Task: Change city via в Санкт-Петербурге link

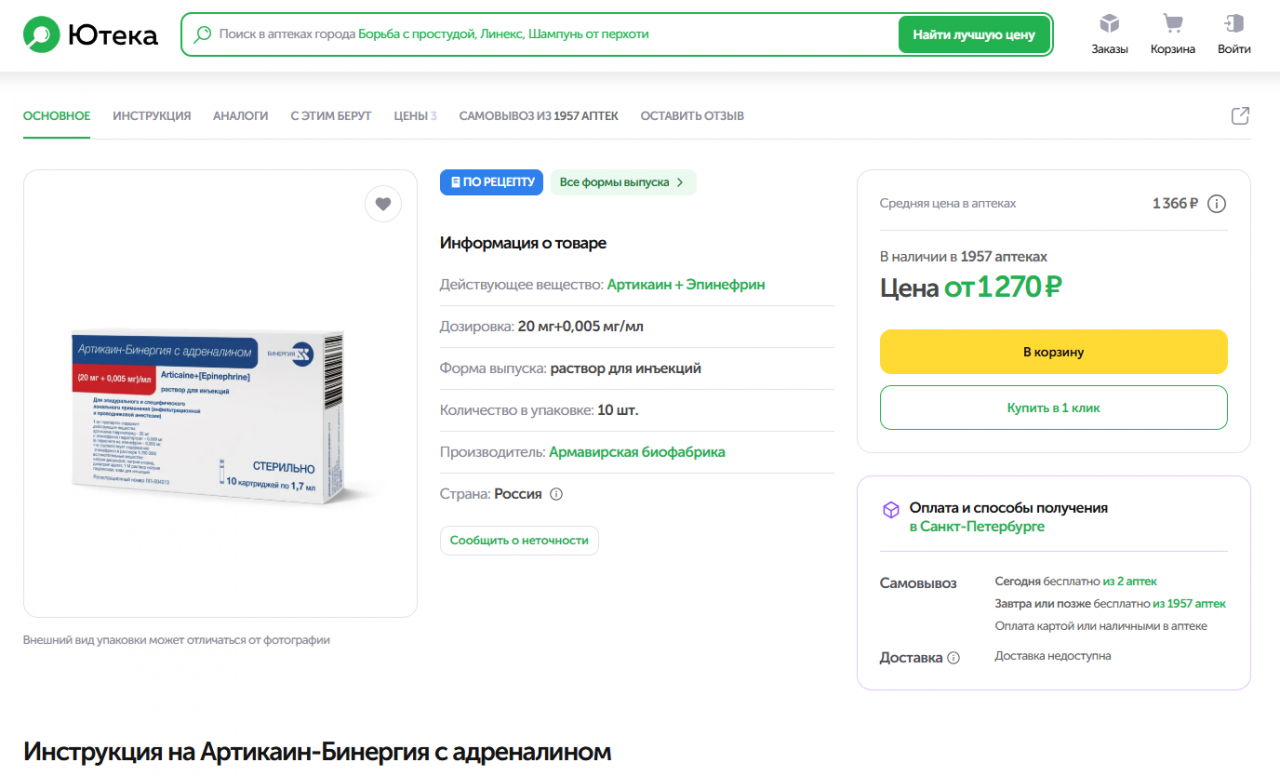Action: click(x=976, y=526)
